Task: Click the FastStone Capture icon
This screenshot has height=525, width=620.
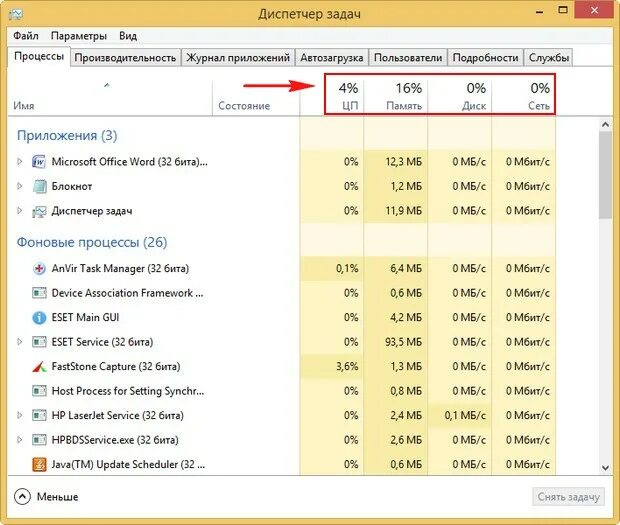Action: tap(39, 367)
